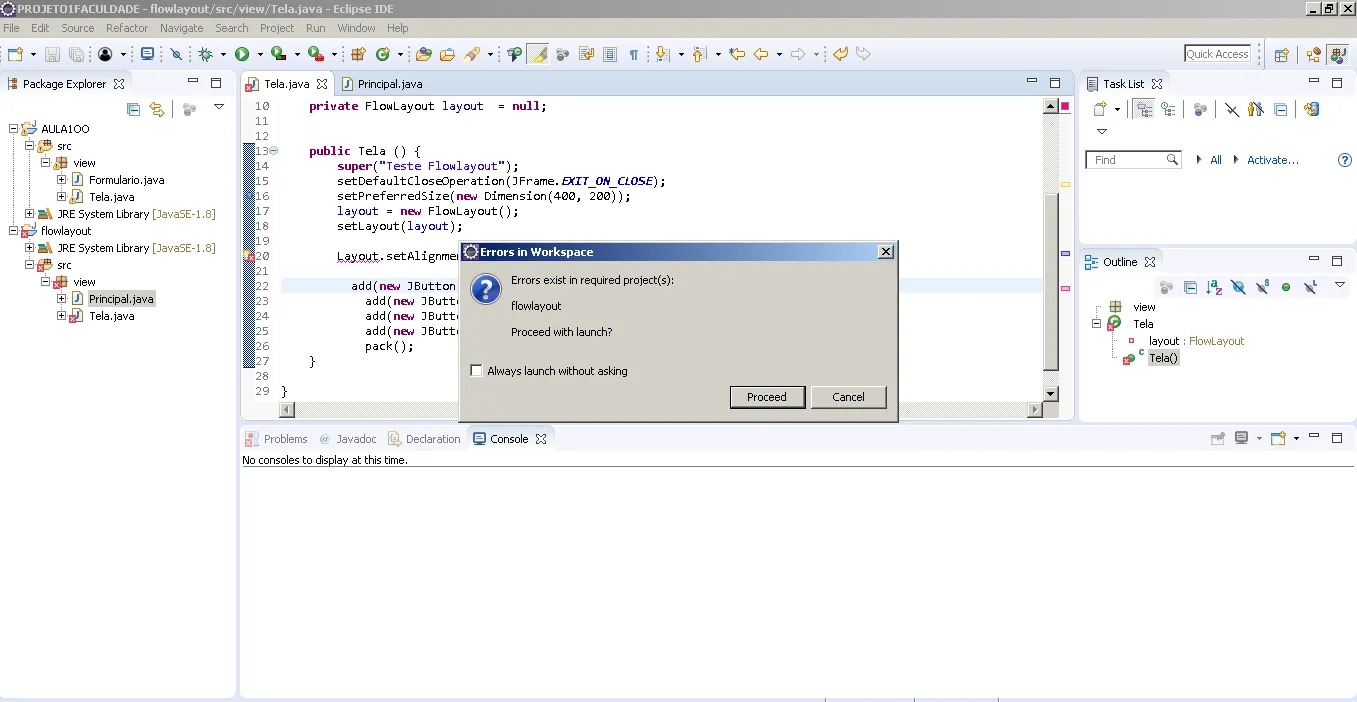The height and width of the screenshot is (702, 1357).
Task: Collapse the AULA1OO project node
Action: tap(14, 129)
